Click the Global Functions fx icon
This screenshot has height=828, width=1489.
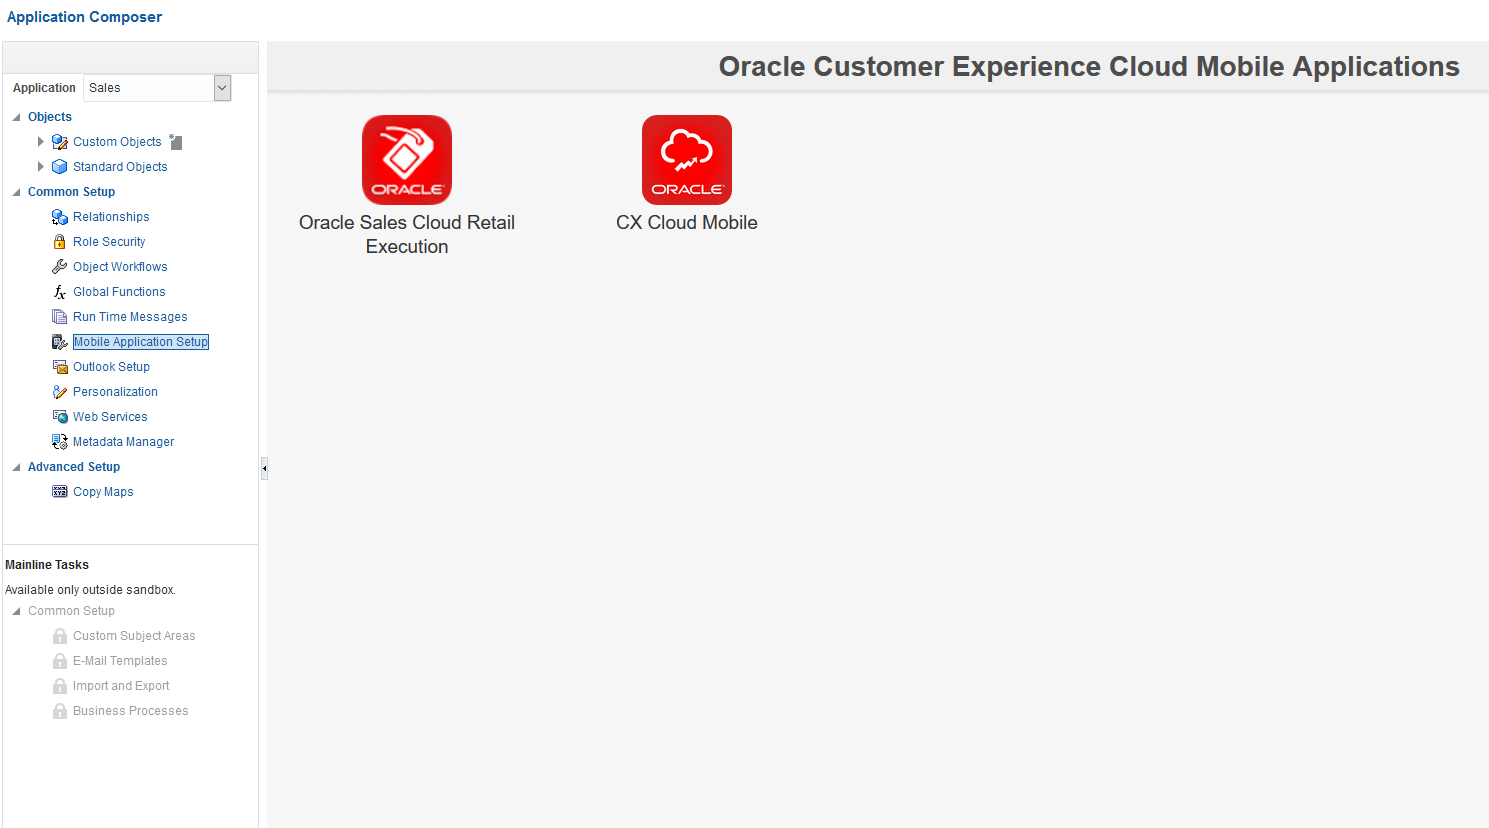(x=60, y=292)
